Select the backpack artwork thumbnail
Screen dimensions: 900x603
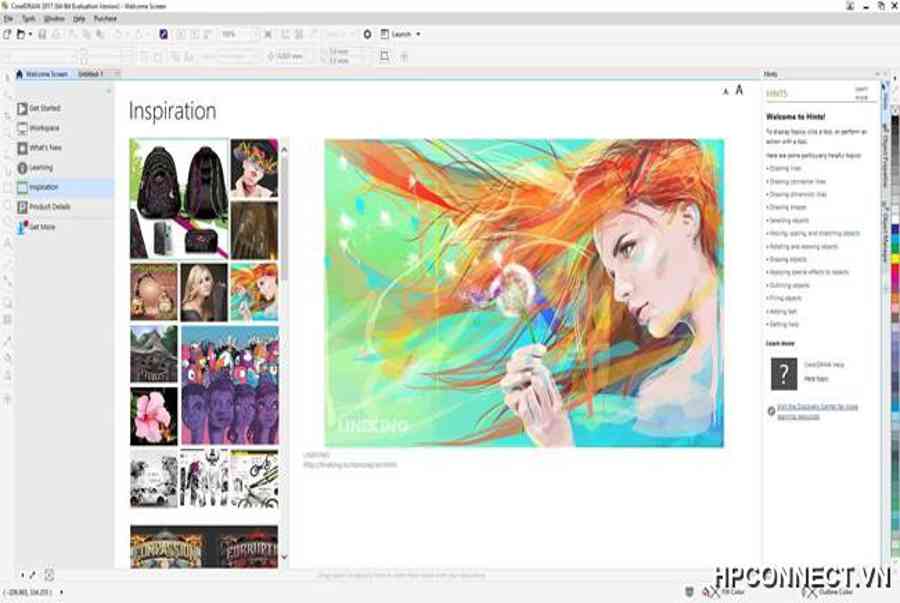click(179, 198)
